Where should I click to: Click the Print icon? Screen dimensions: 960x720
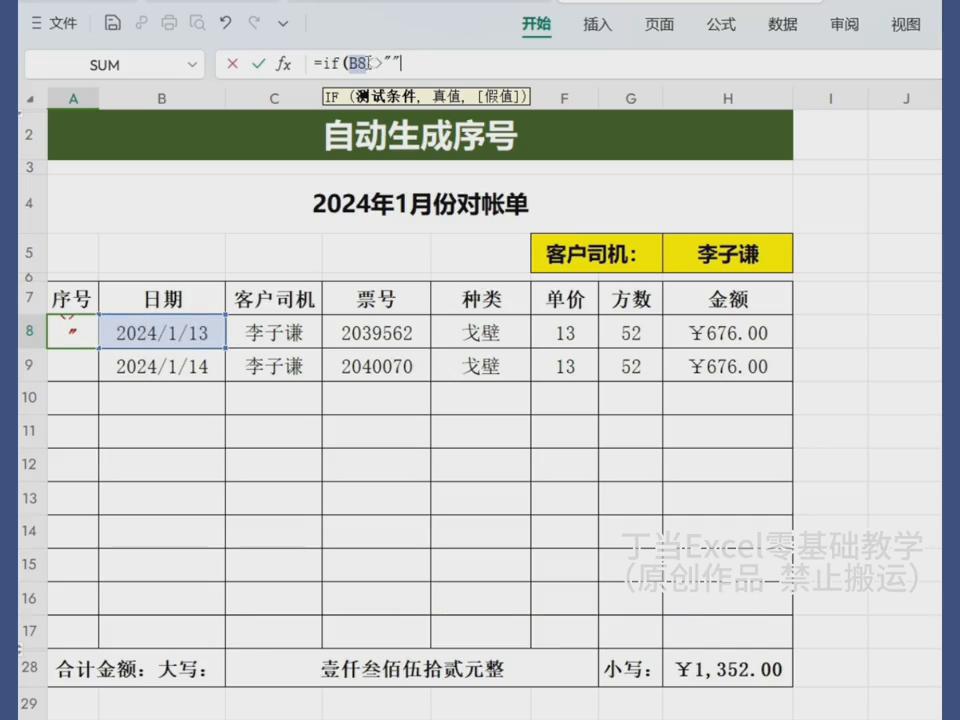coord(169,23)
